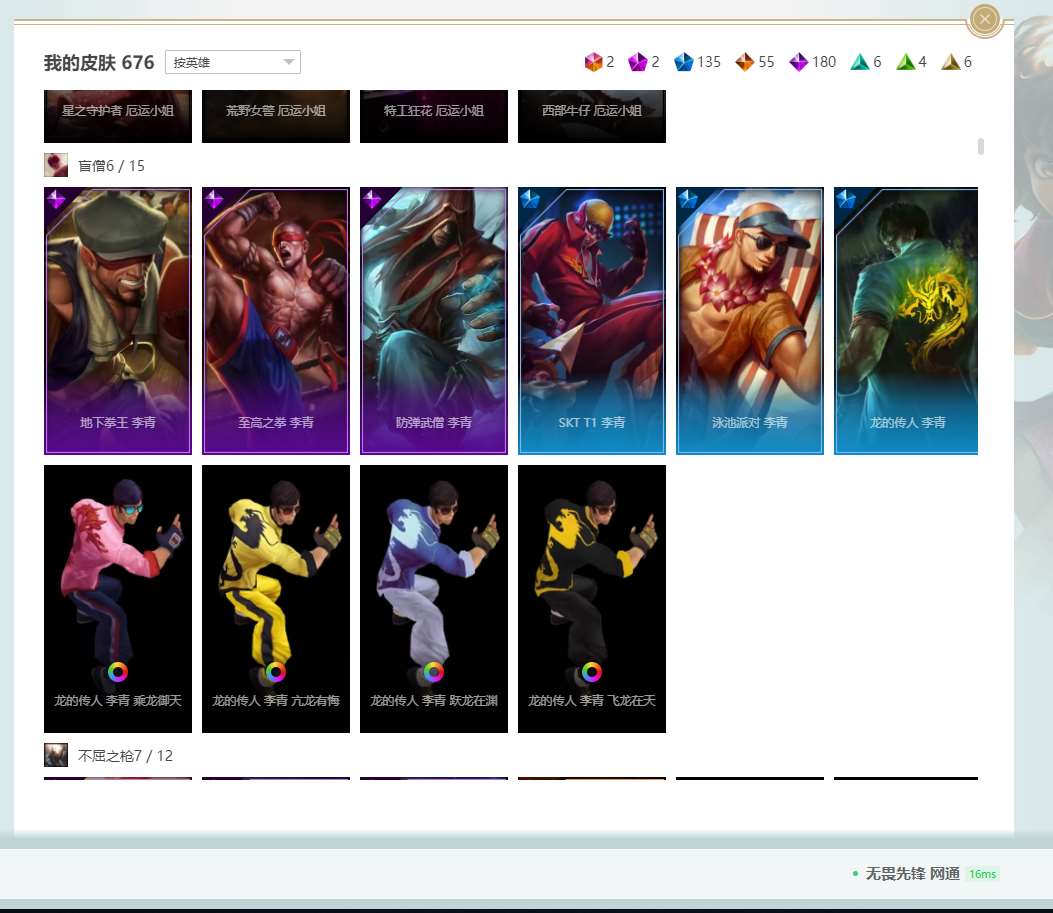Screen dimensions: 1053x913
Task: View the 特工狂花 厄运小姐 skin card
Action: pyautogui.click(x=434, y=116)
